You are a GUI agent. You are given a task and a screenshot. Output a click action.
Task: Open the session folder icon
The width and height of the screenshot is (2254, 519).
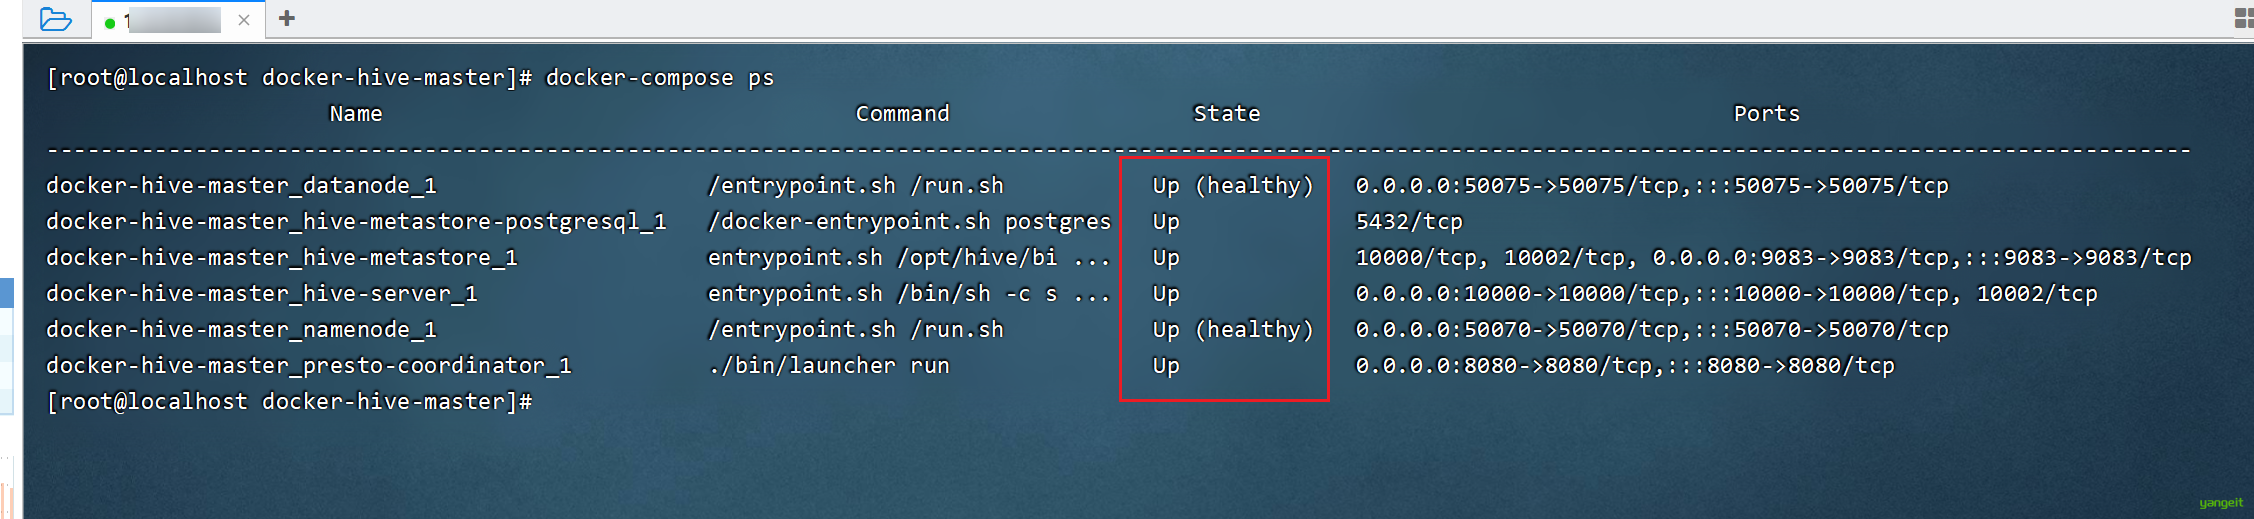point(55,19)
